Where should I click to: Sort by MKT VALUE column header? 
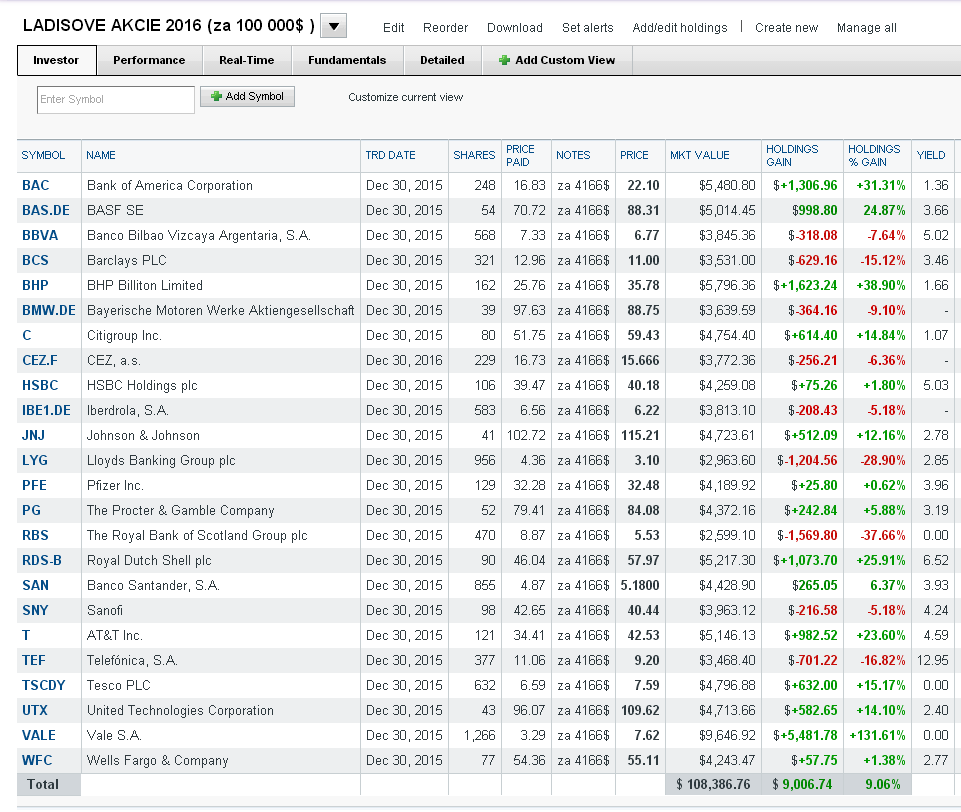coord(699,156)
